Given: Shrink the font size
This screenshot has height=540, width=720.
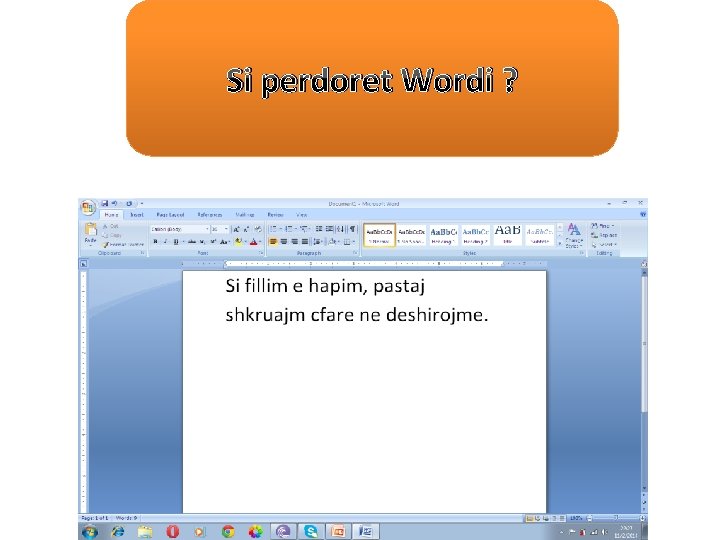Looking at the screenshot, I should tap(246, 229).
